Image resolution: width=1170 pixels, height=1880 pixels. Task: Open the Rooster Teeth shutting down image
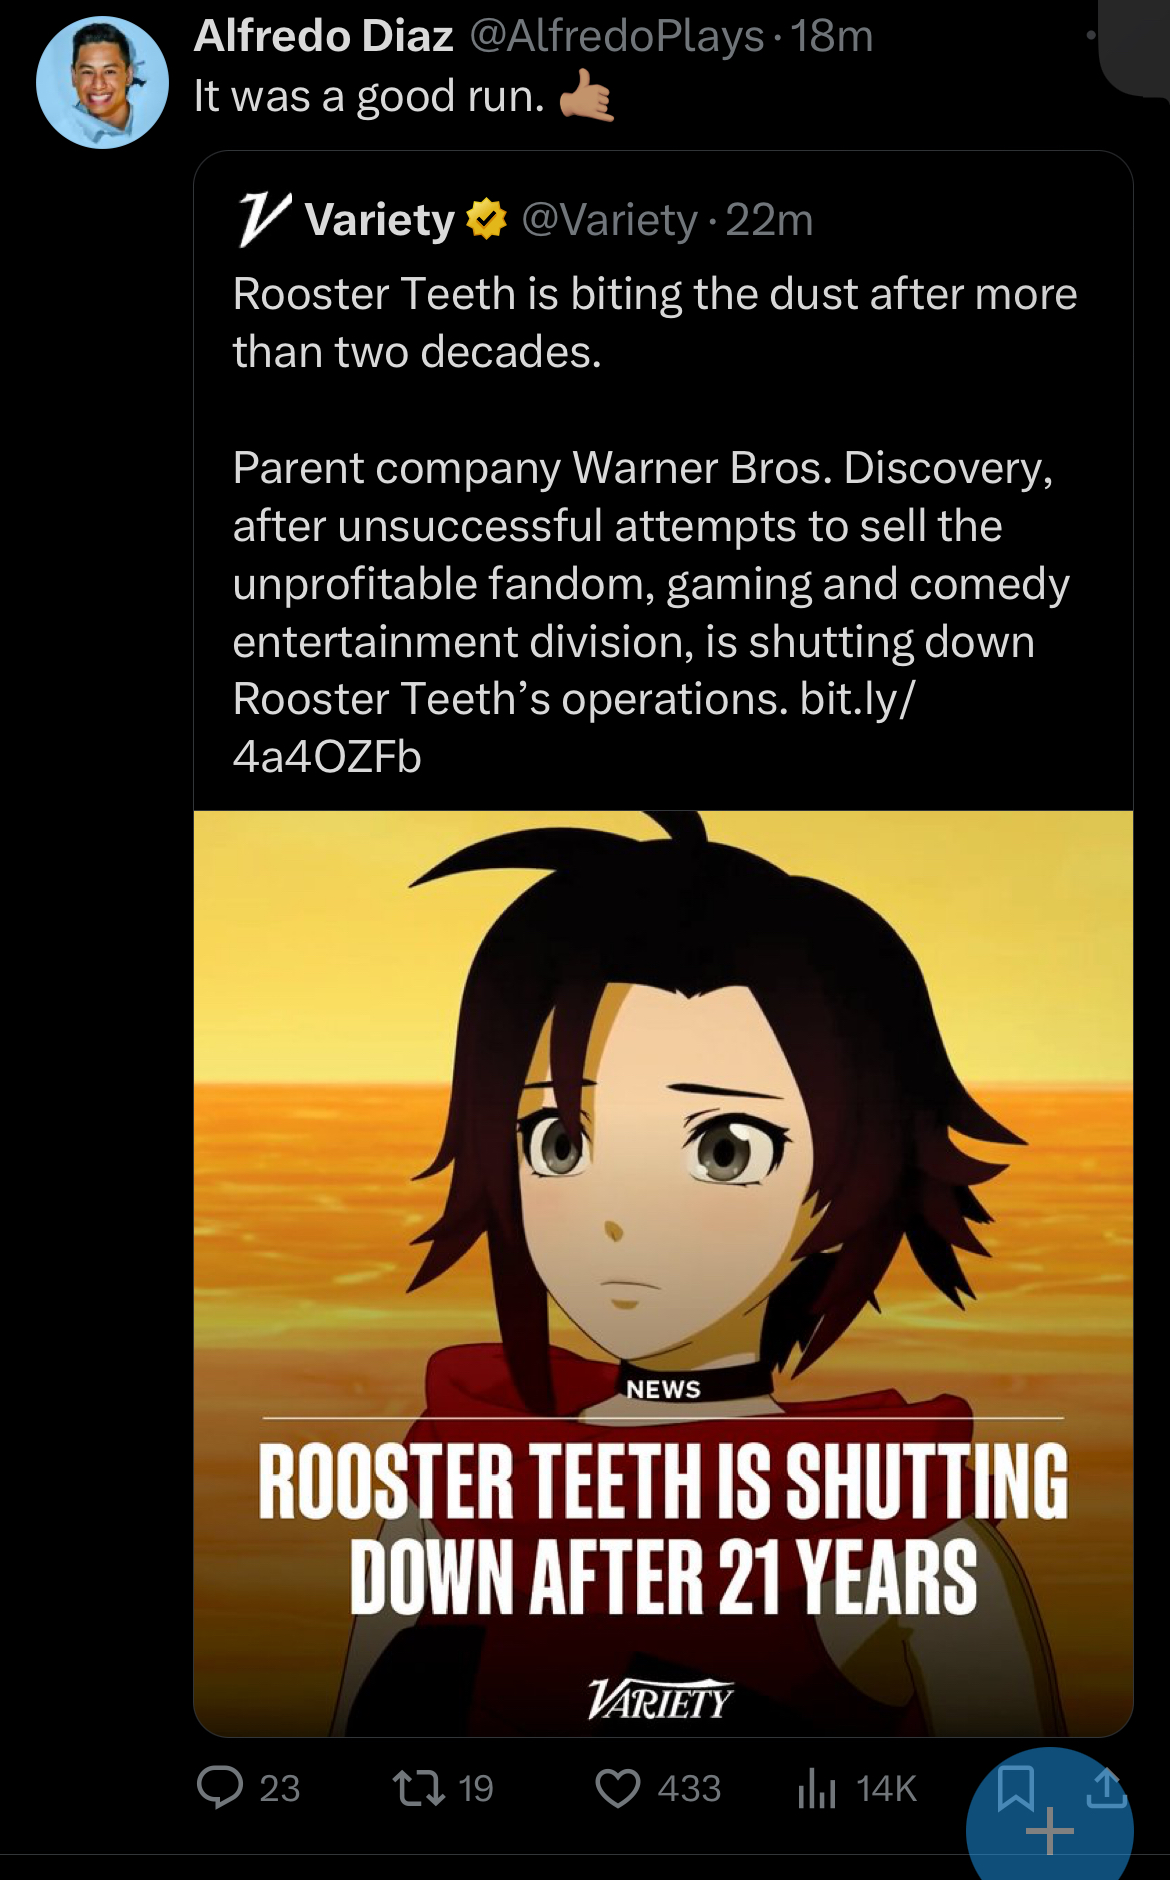(x=663, y=1273)
